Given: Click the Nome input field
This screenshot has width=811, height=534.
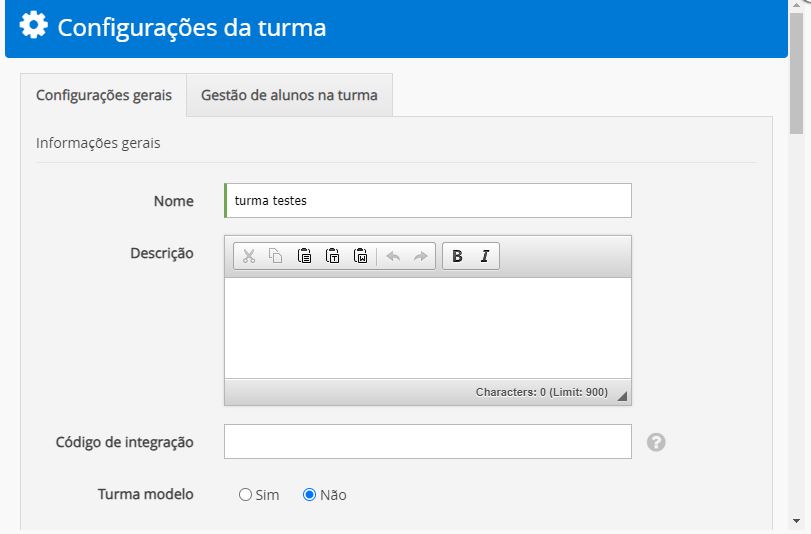Looking at the screenshot, I should [428, 201].
